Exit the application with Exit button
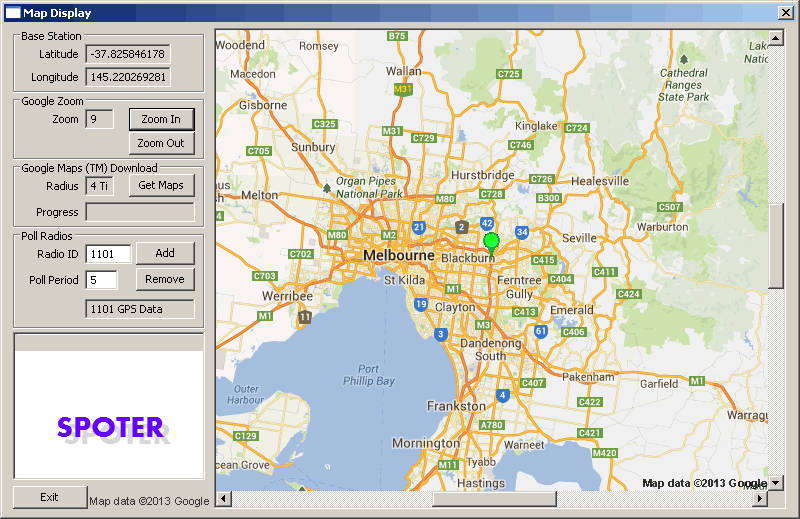Viewport: 800px width, 519px height. (49, 497)
